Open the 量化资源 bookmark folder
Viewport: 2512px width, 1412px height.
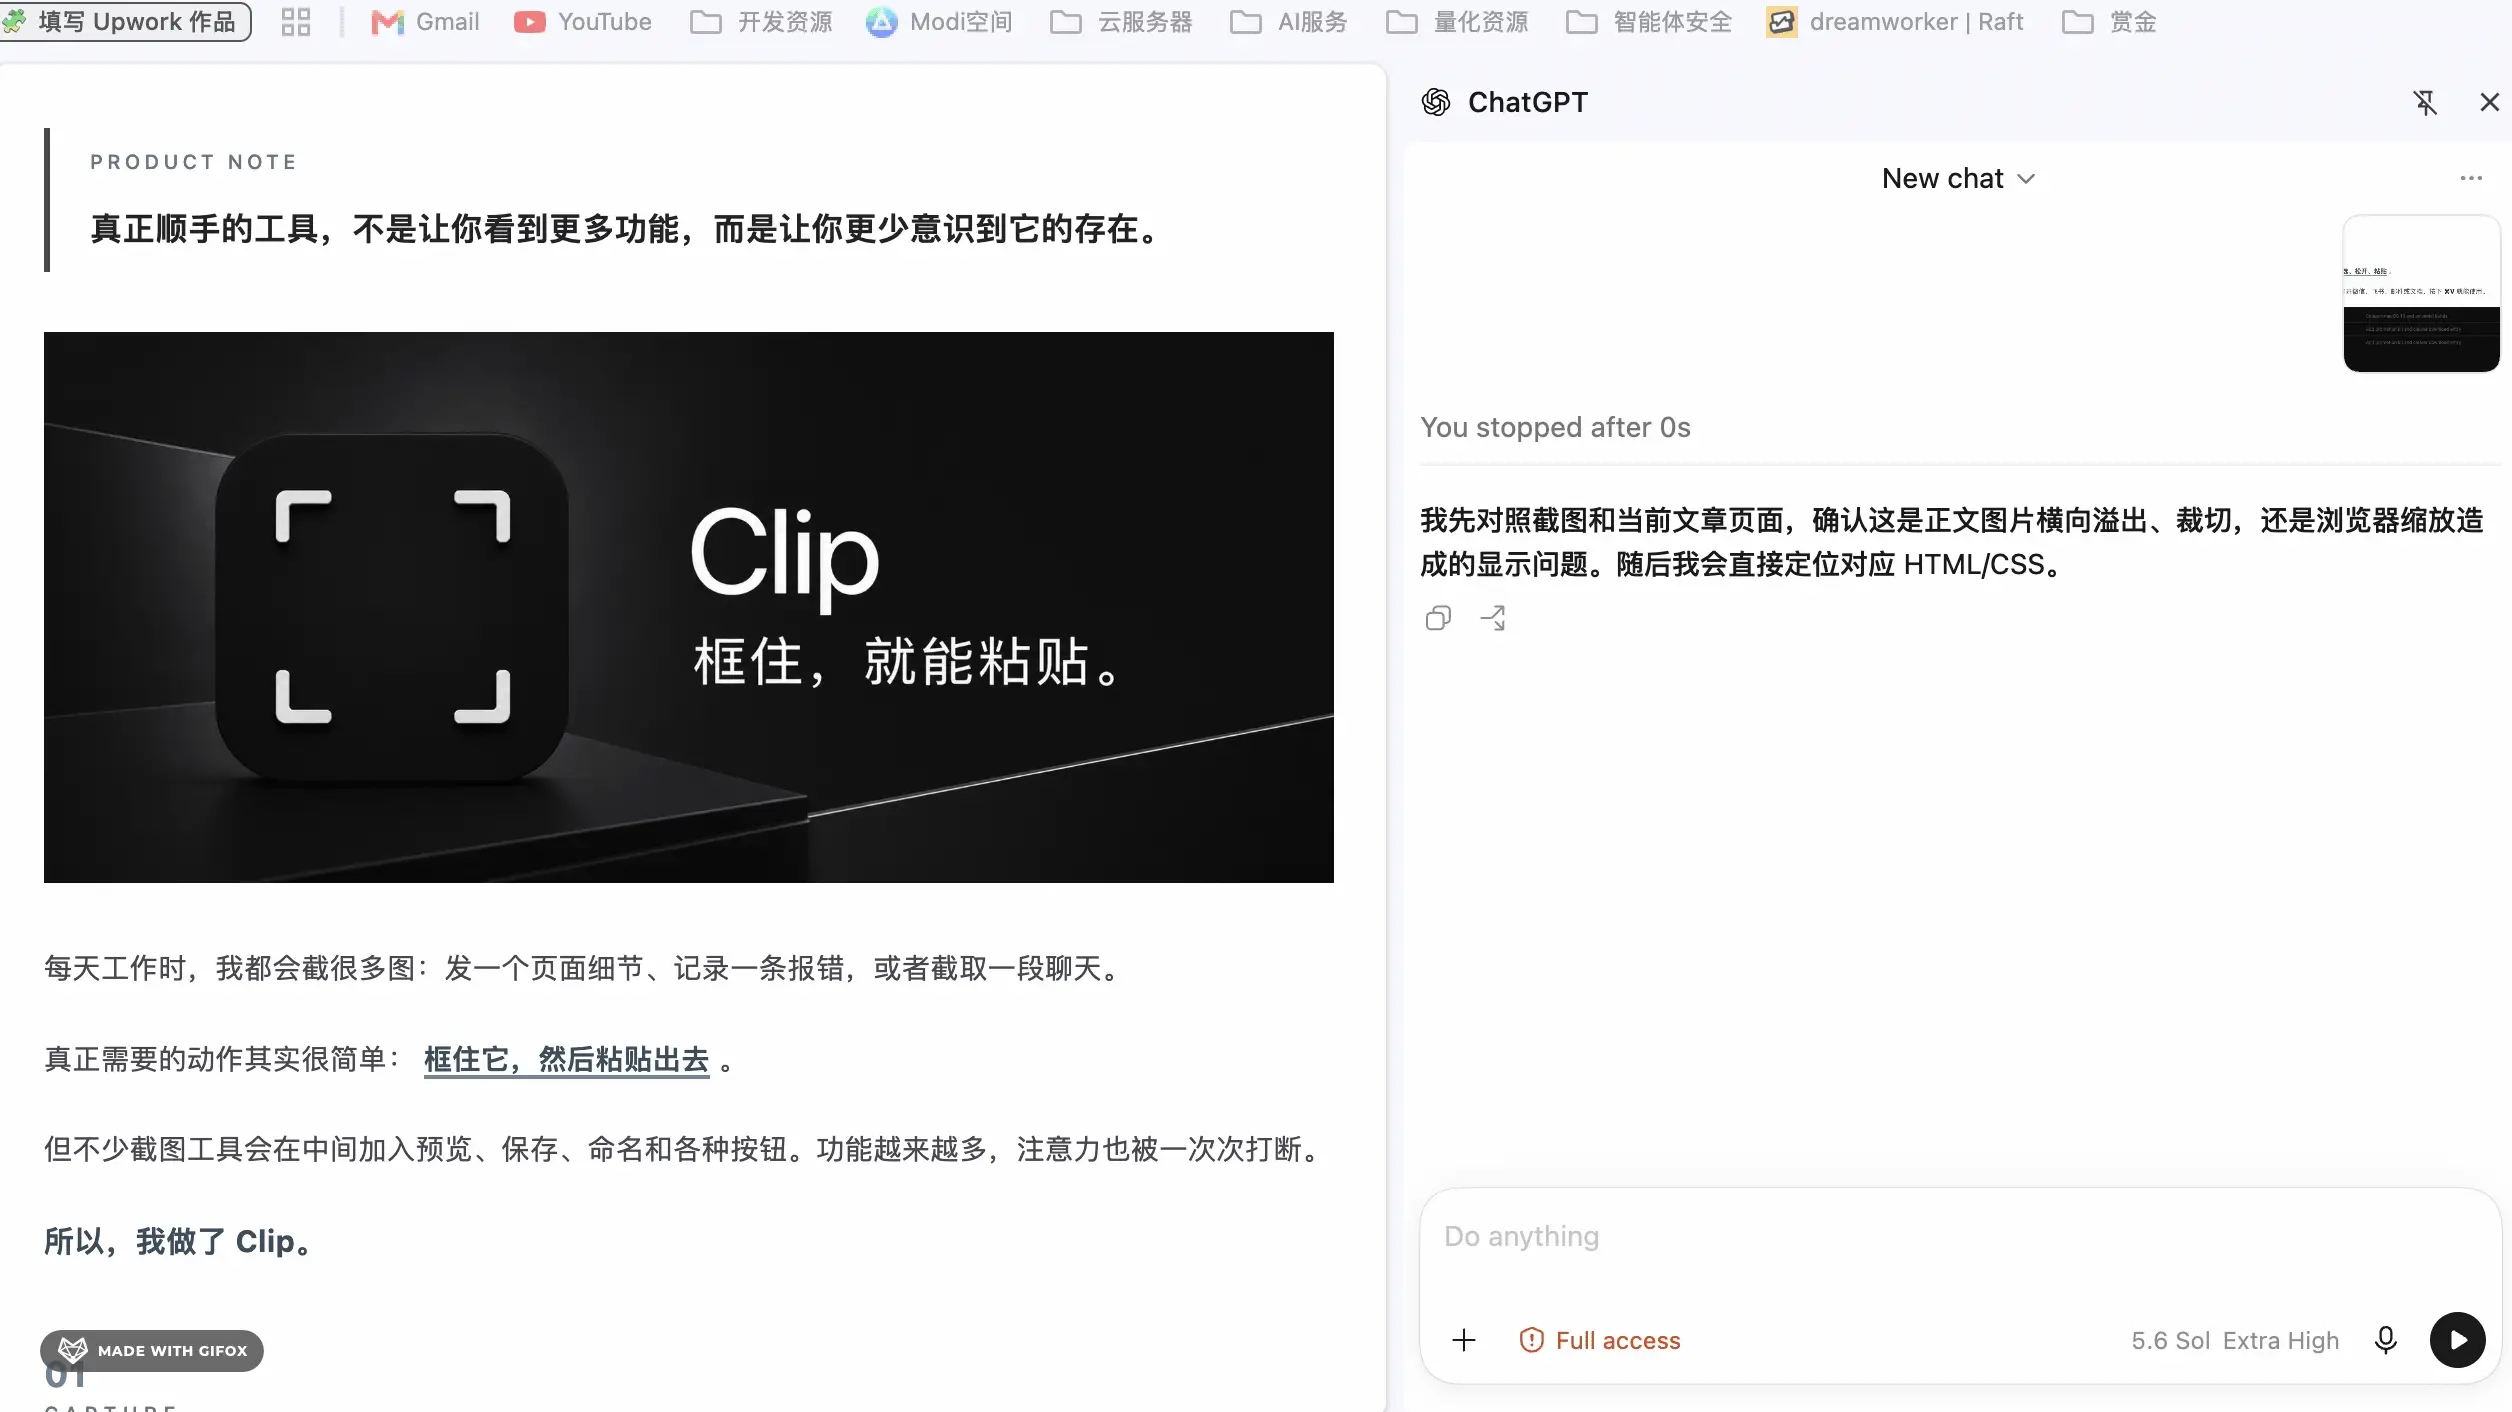coord(1457,22)
